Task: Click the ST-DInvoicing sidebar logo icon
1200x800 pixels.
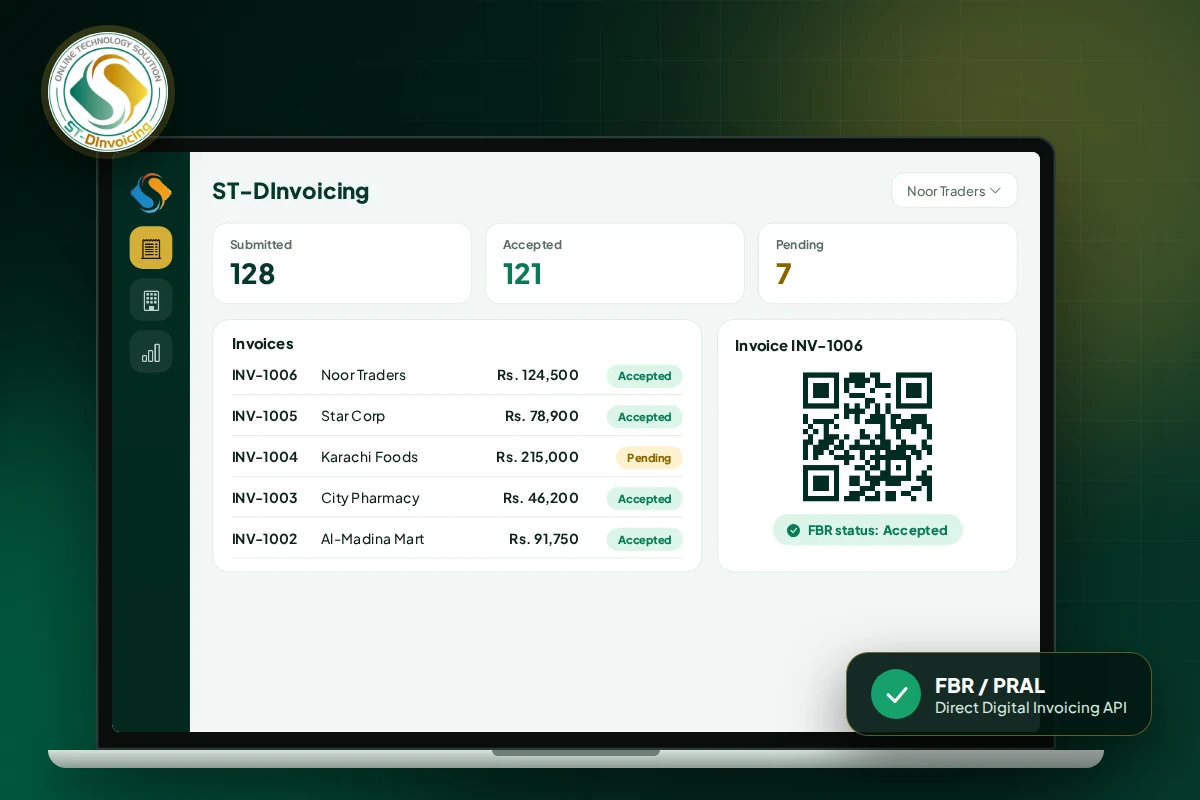Action: click(151, 193)
